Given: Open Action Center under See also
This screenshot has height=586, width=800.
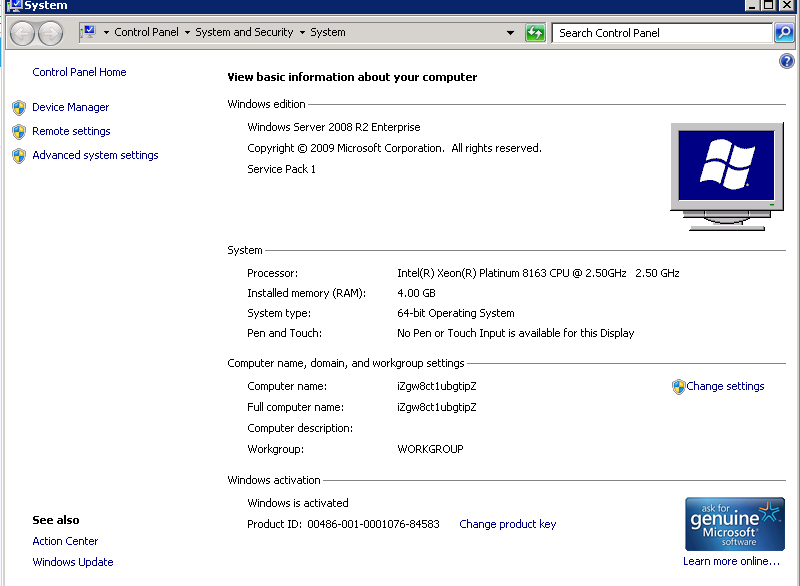Looking at the screenshot, I should coord(65,541).
